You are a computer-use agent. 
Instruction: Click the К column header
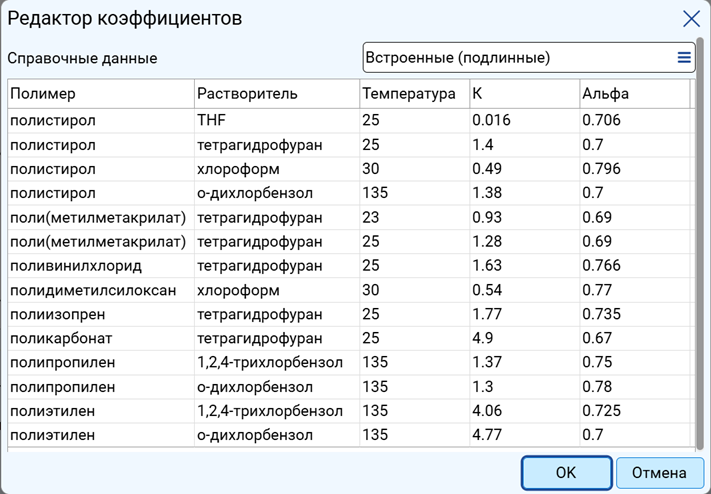coord(525,94)
